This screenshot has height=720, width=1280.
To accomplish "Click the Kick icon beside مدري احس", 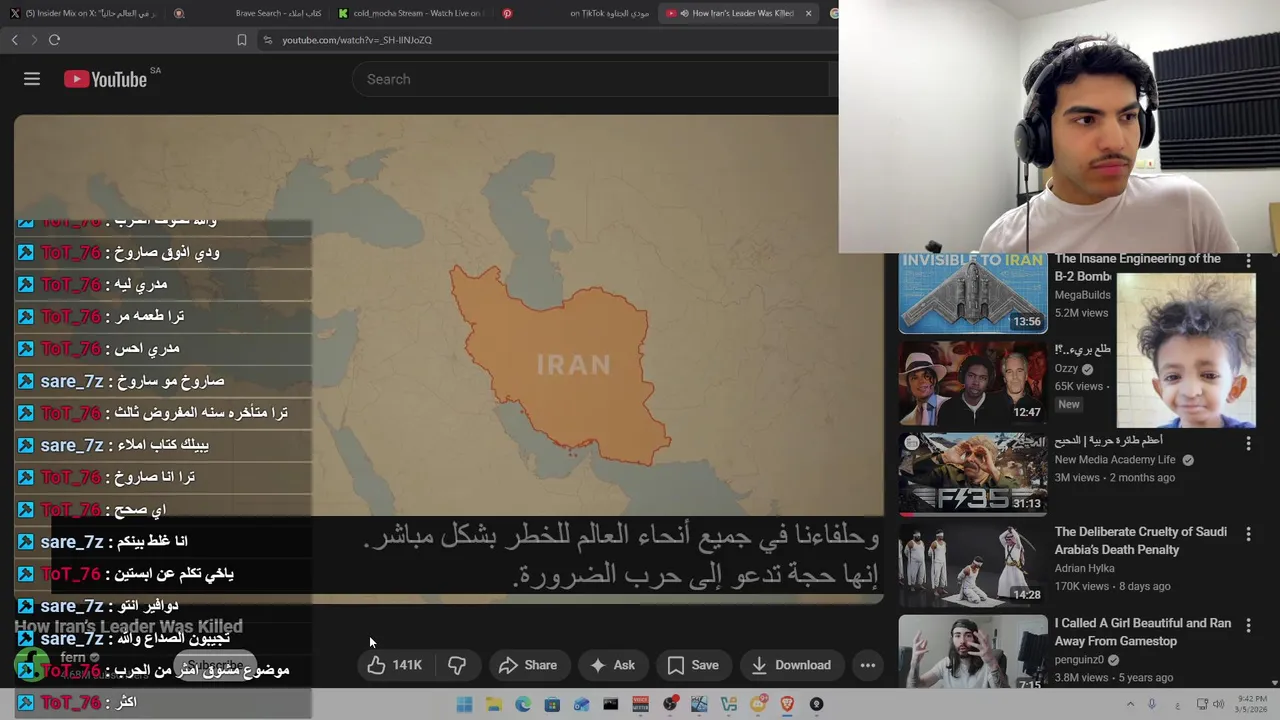I will tap(25, 349).
